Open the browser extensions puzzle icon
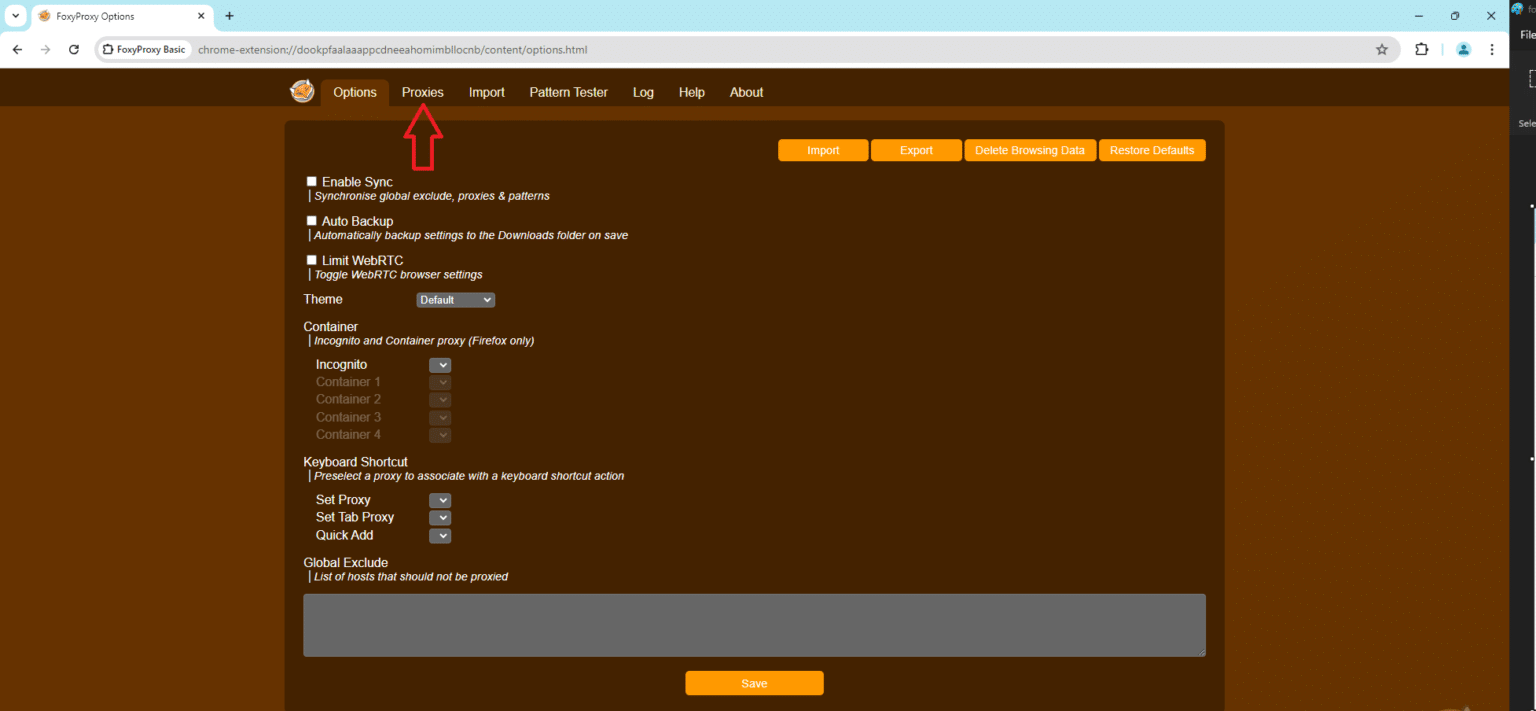Screen dimensions: 1536x711 1421,49
